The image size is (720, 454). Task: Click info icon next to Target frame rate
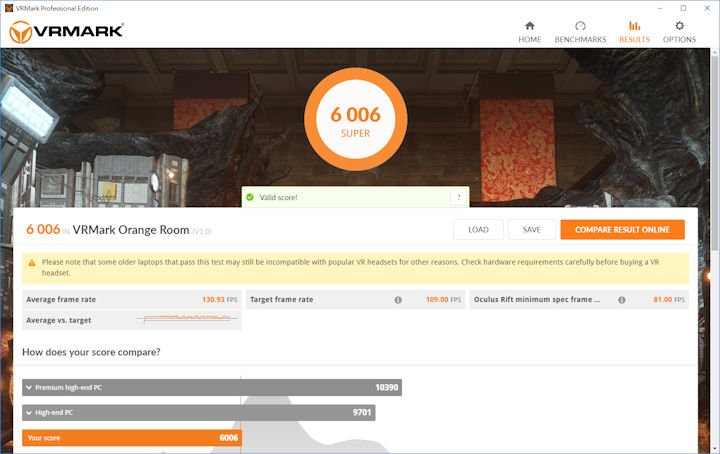(398, 300)
